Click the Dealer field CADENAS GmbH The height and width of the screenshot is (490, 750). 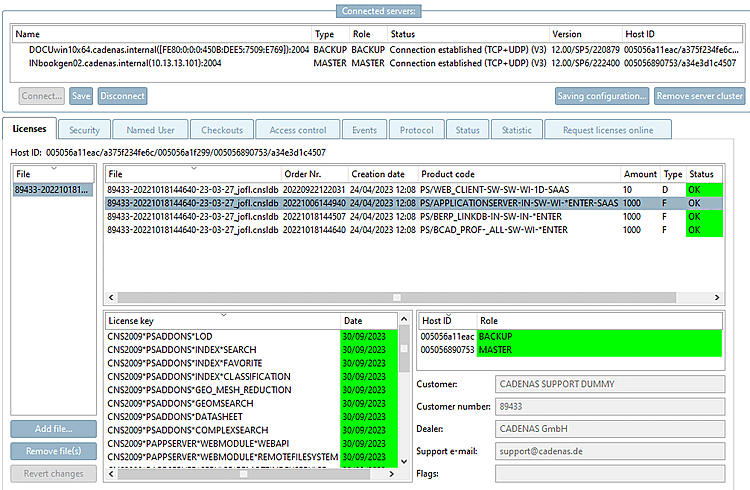click(610, 429)
